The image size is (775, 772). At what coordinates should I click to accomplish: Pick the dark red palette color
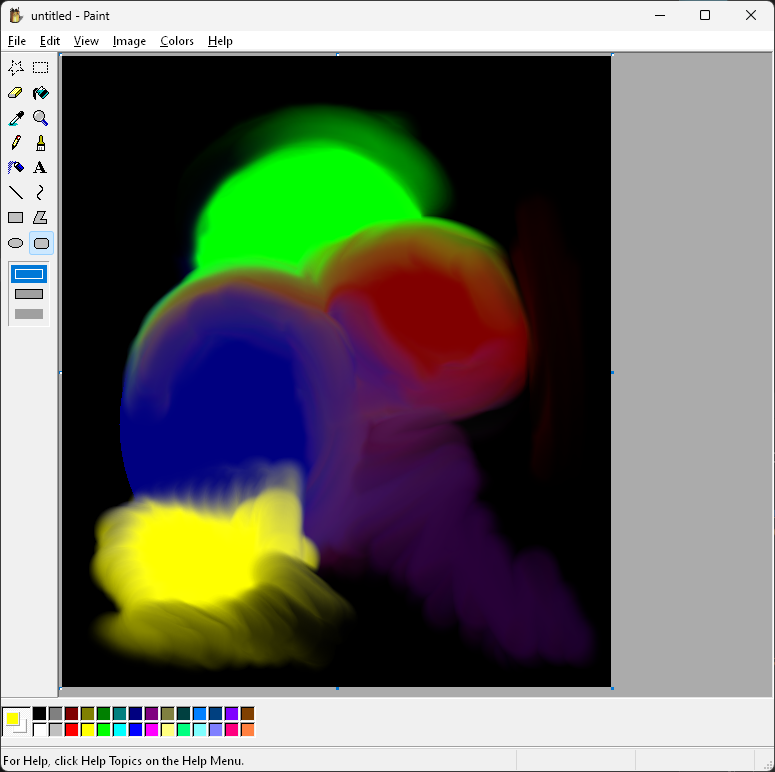72,713
